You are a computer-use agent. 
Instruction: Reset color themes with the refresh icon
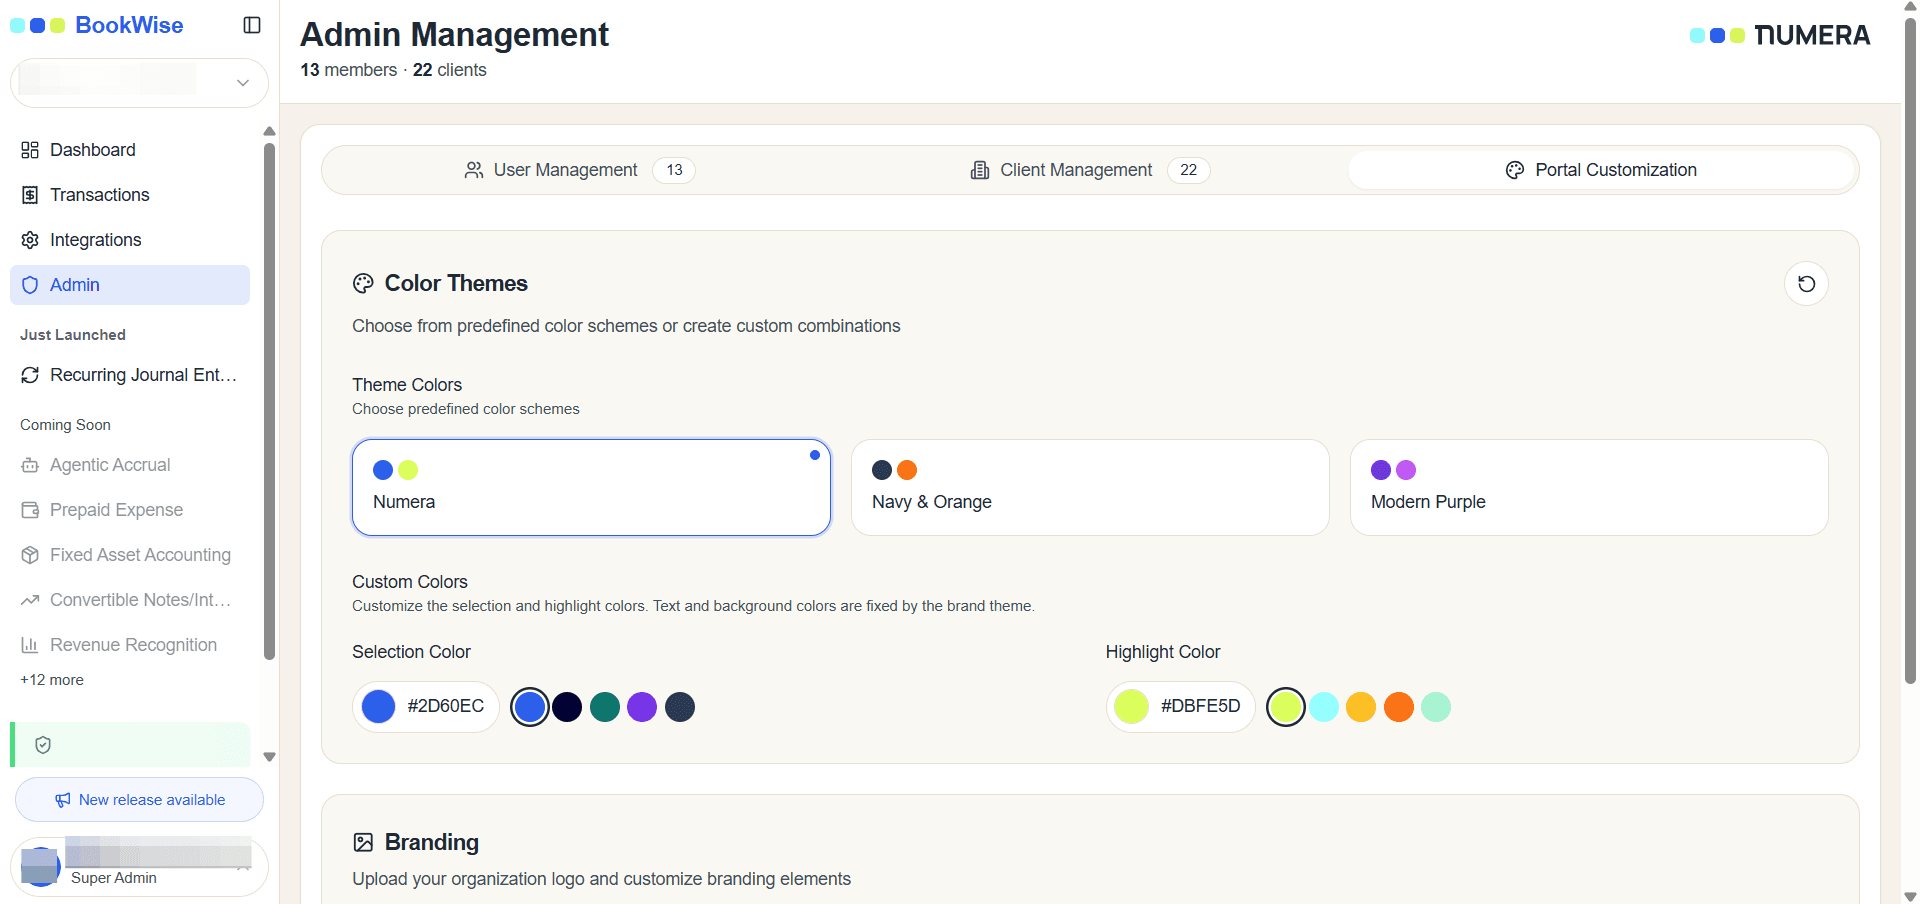pos(1806,284)
